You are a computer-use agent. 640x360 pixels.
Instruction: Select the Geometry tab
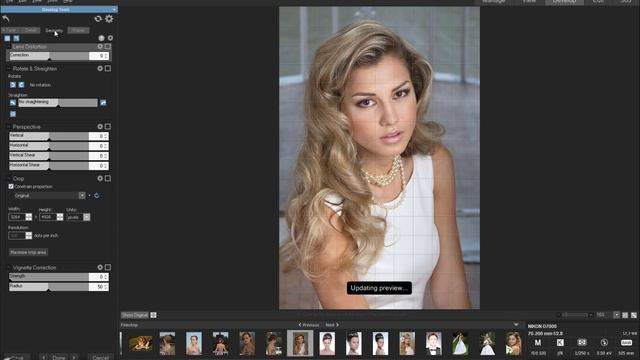click(53, 30)
